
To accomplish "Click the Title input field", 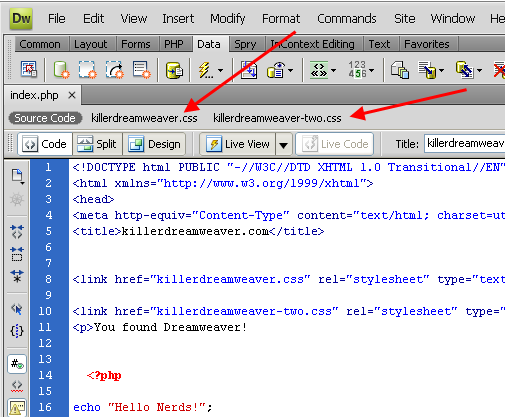I will [x=465, y=144].
